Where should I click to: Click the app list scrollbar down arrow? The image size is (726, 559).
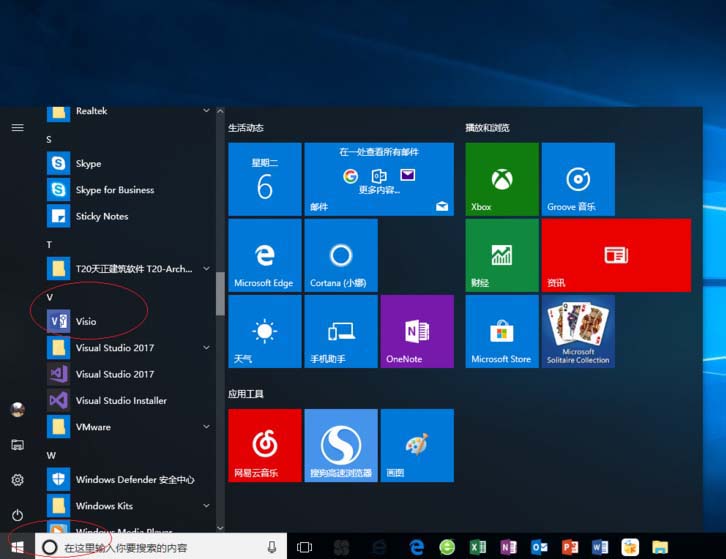click(220, 528)
